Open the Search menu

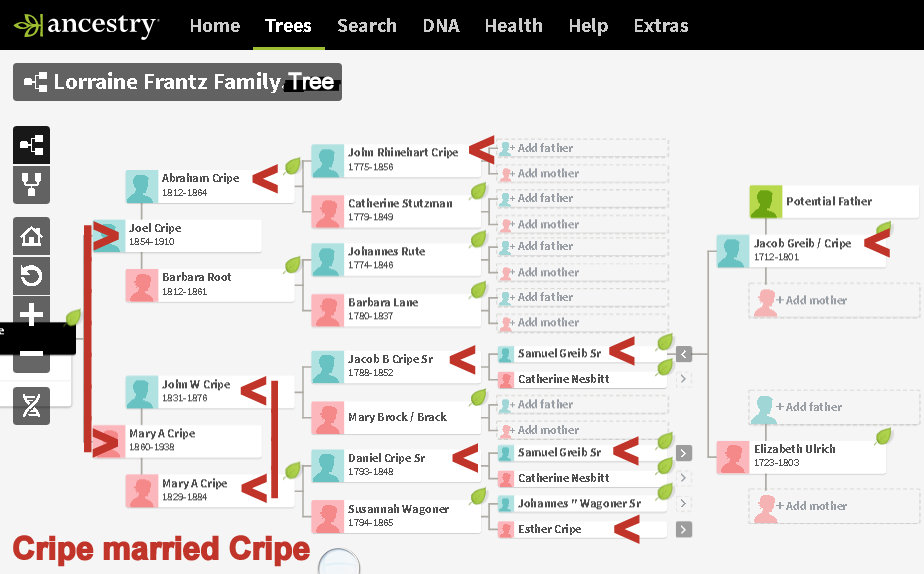pos(367,26)
